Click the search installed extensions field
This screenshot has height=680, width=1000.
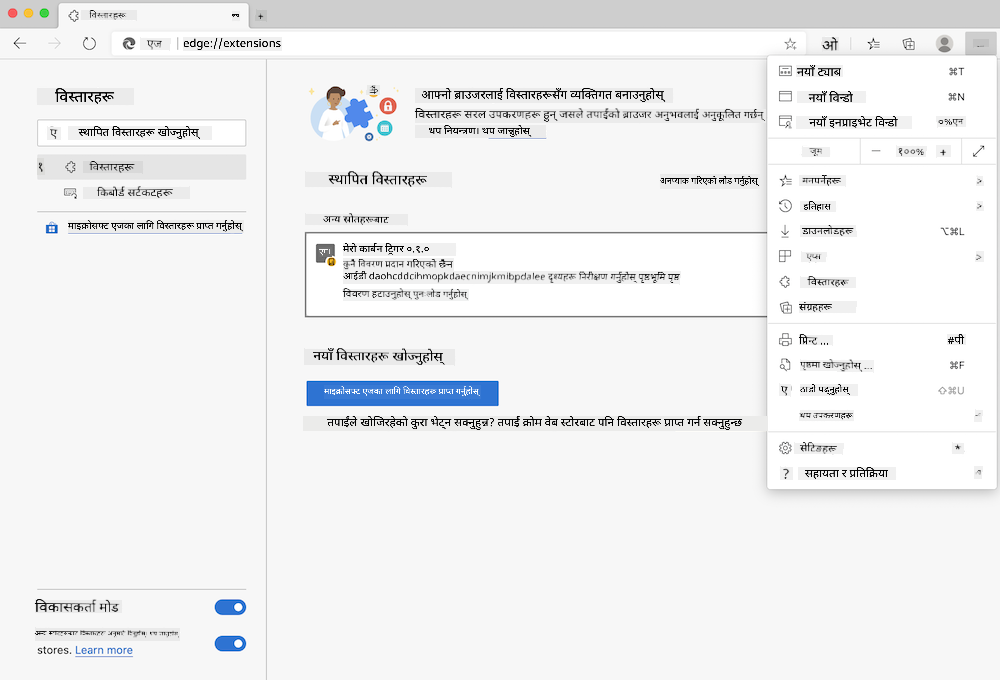pyautogui.click(x=140, y=133)
